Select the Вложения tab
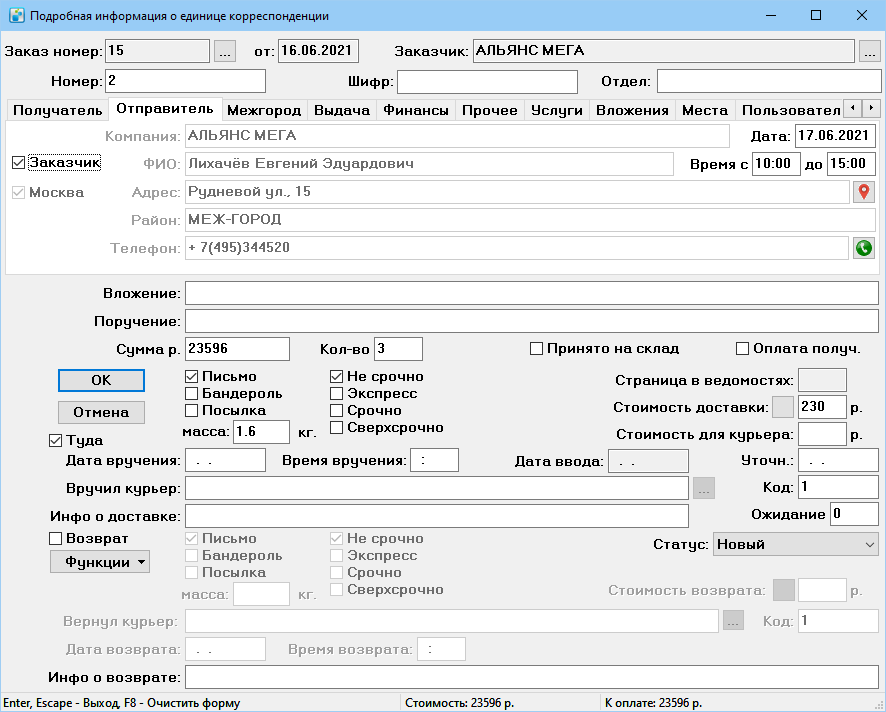The width and height of the screenshot is (886, 712). [632, 110]
